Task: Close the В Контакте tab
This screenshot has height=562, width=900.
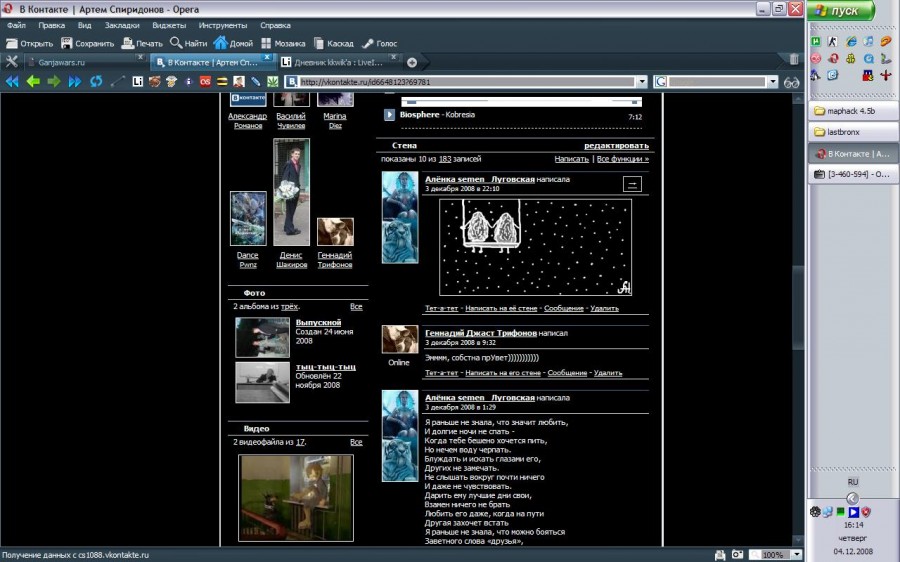Action: [267, 57]
